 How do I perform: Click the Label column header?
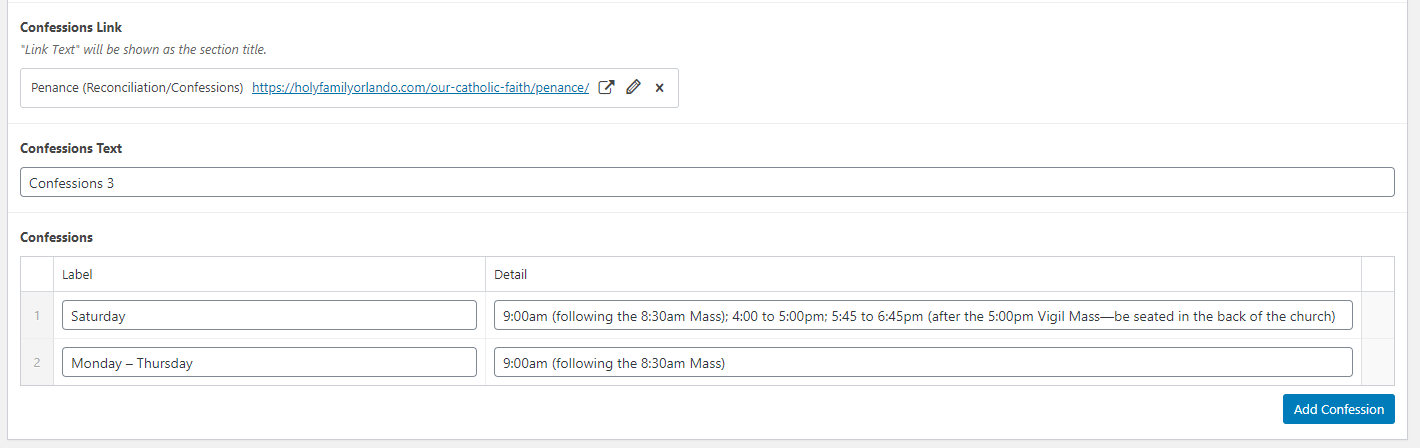pyautogui.click(x=78, y=275)
